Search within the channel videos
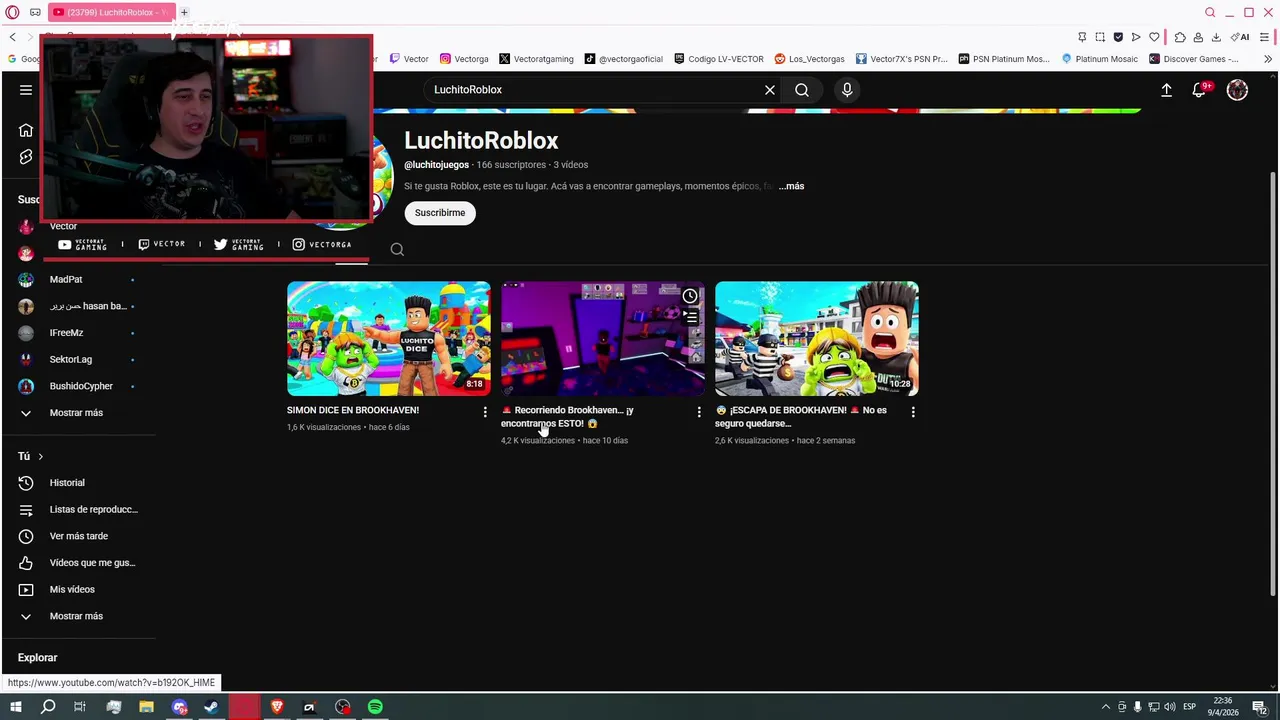This screenshot has width=1280, height=720. pyautogui.click(x=397, y=250)
